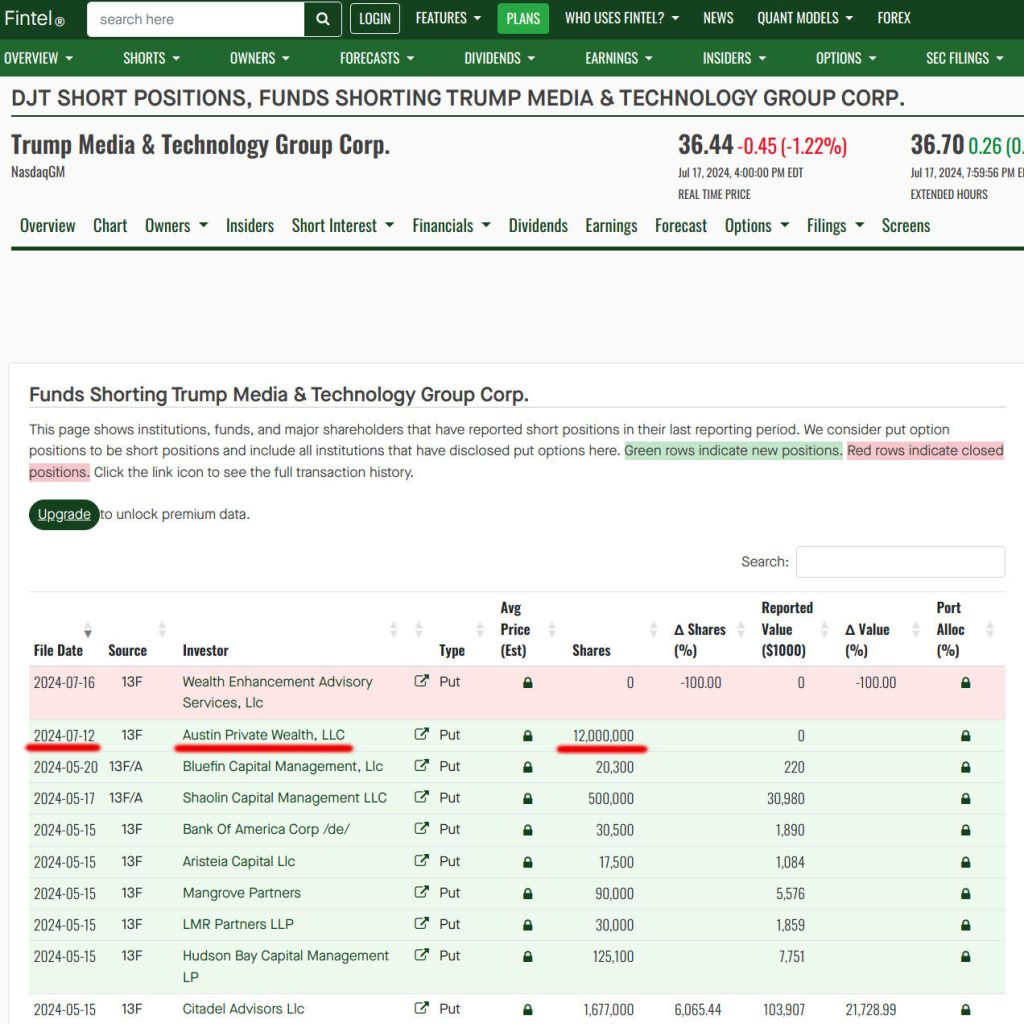Click lock icon in Avg Price for Bluefin Capital
Viewport: 1024px width, 1024px height.
coord(528,767)
